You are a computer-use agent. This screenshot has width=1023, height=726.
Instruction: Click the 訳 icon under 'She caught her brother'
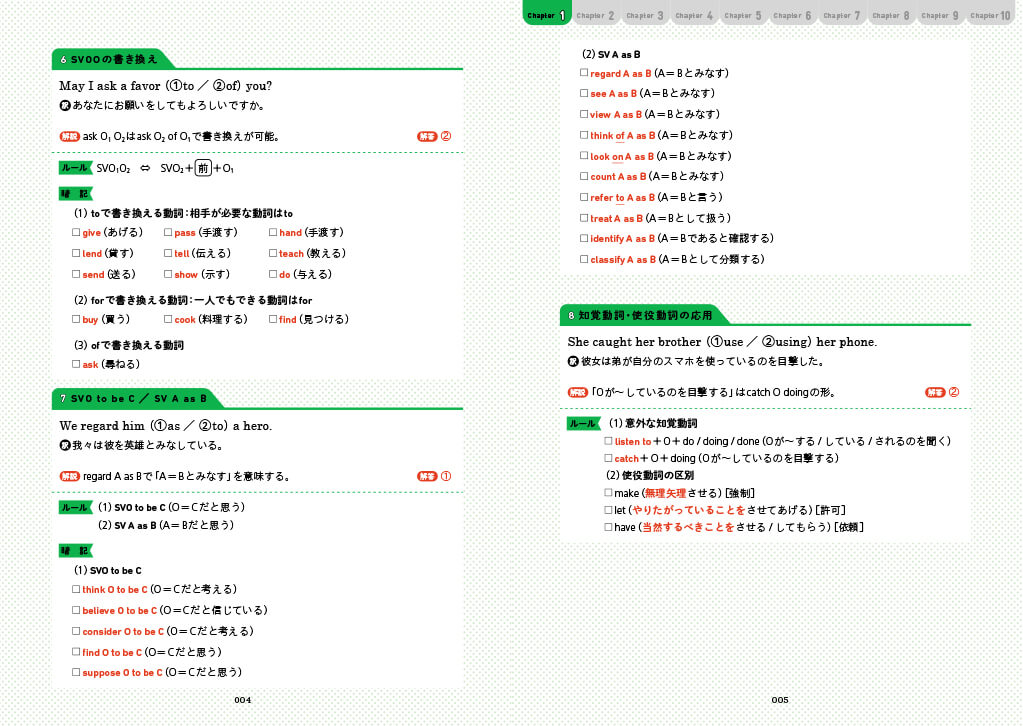[573, 361]
